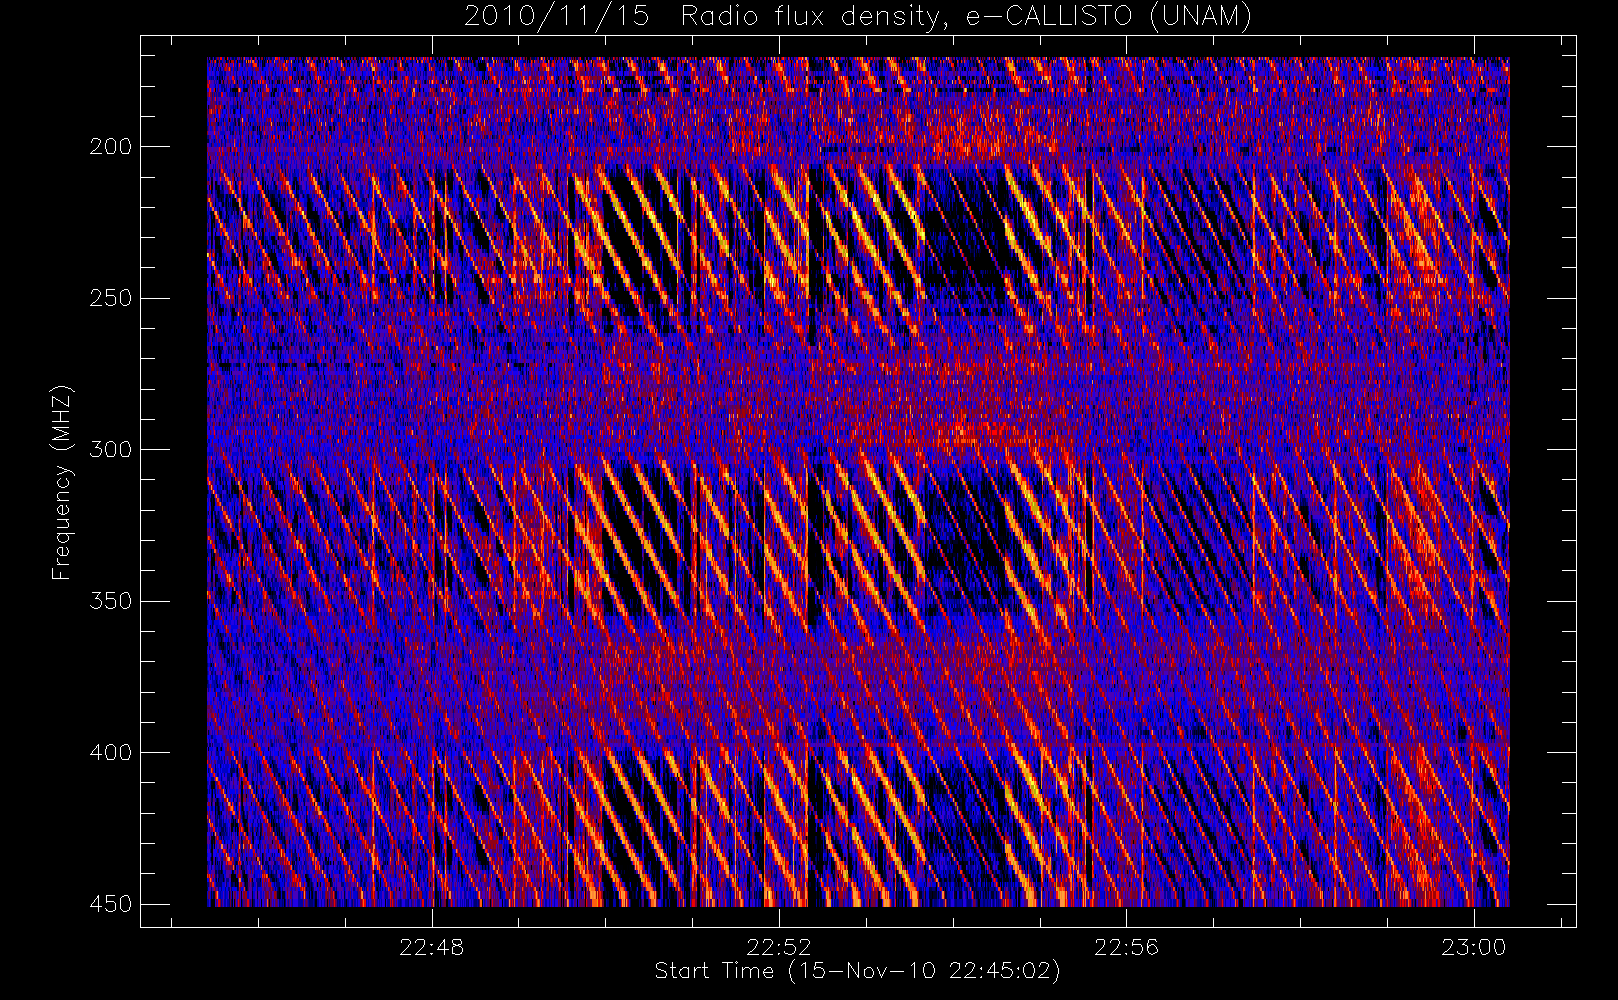Select the 250 frequency tick label
This screenshot has height=1000, width=1618.
pos(110,298)
